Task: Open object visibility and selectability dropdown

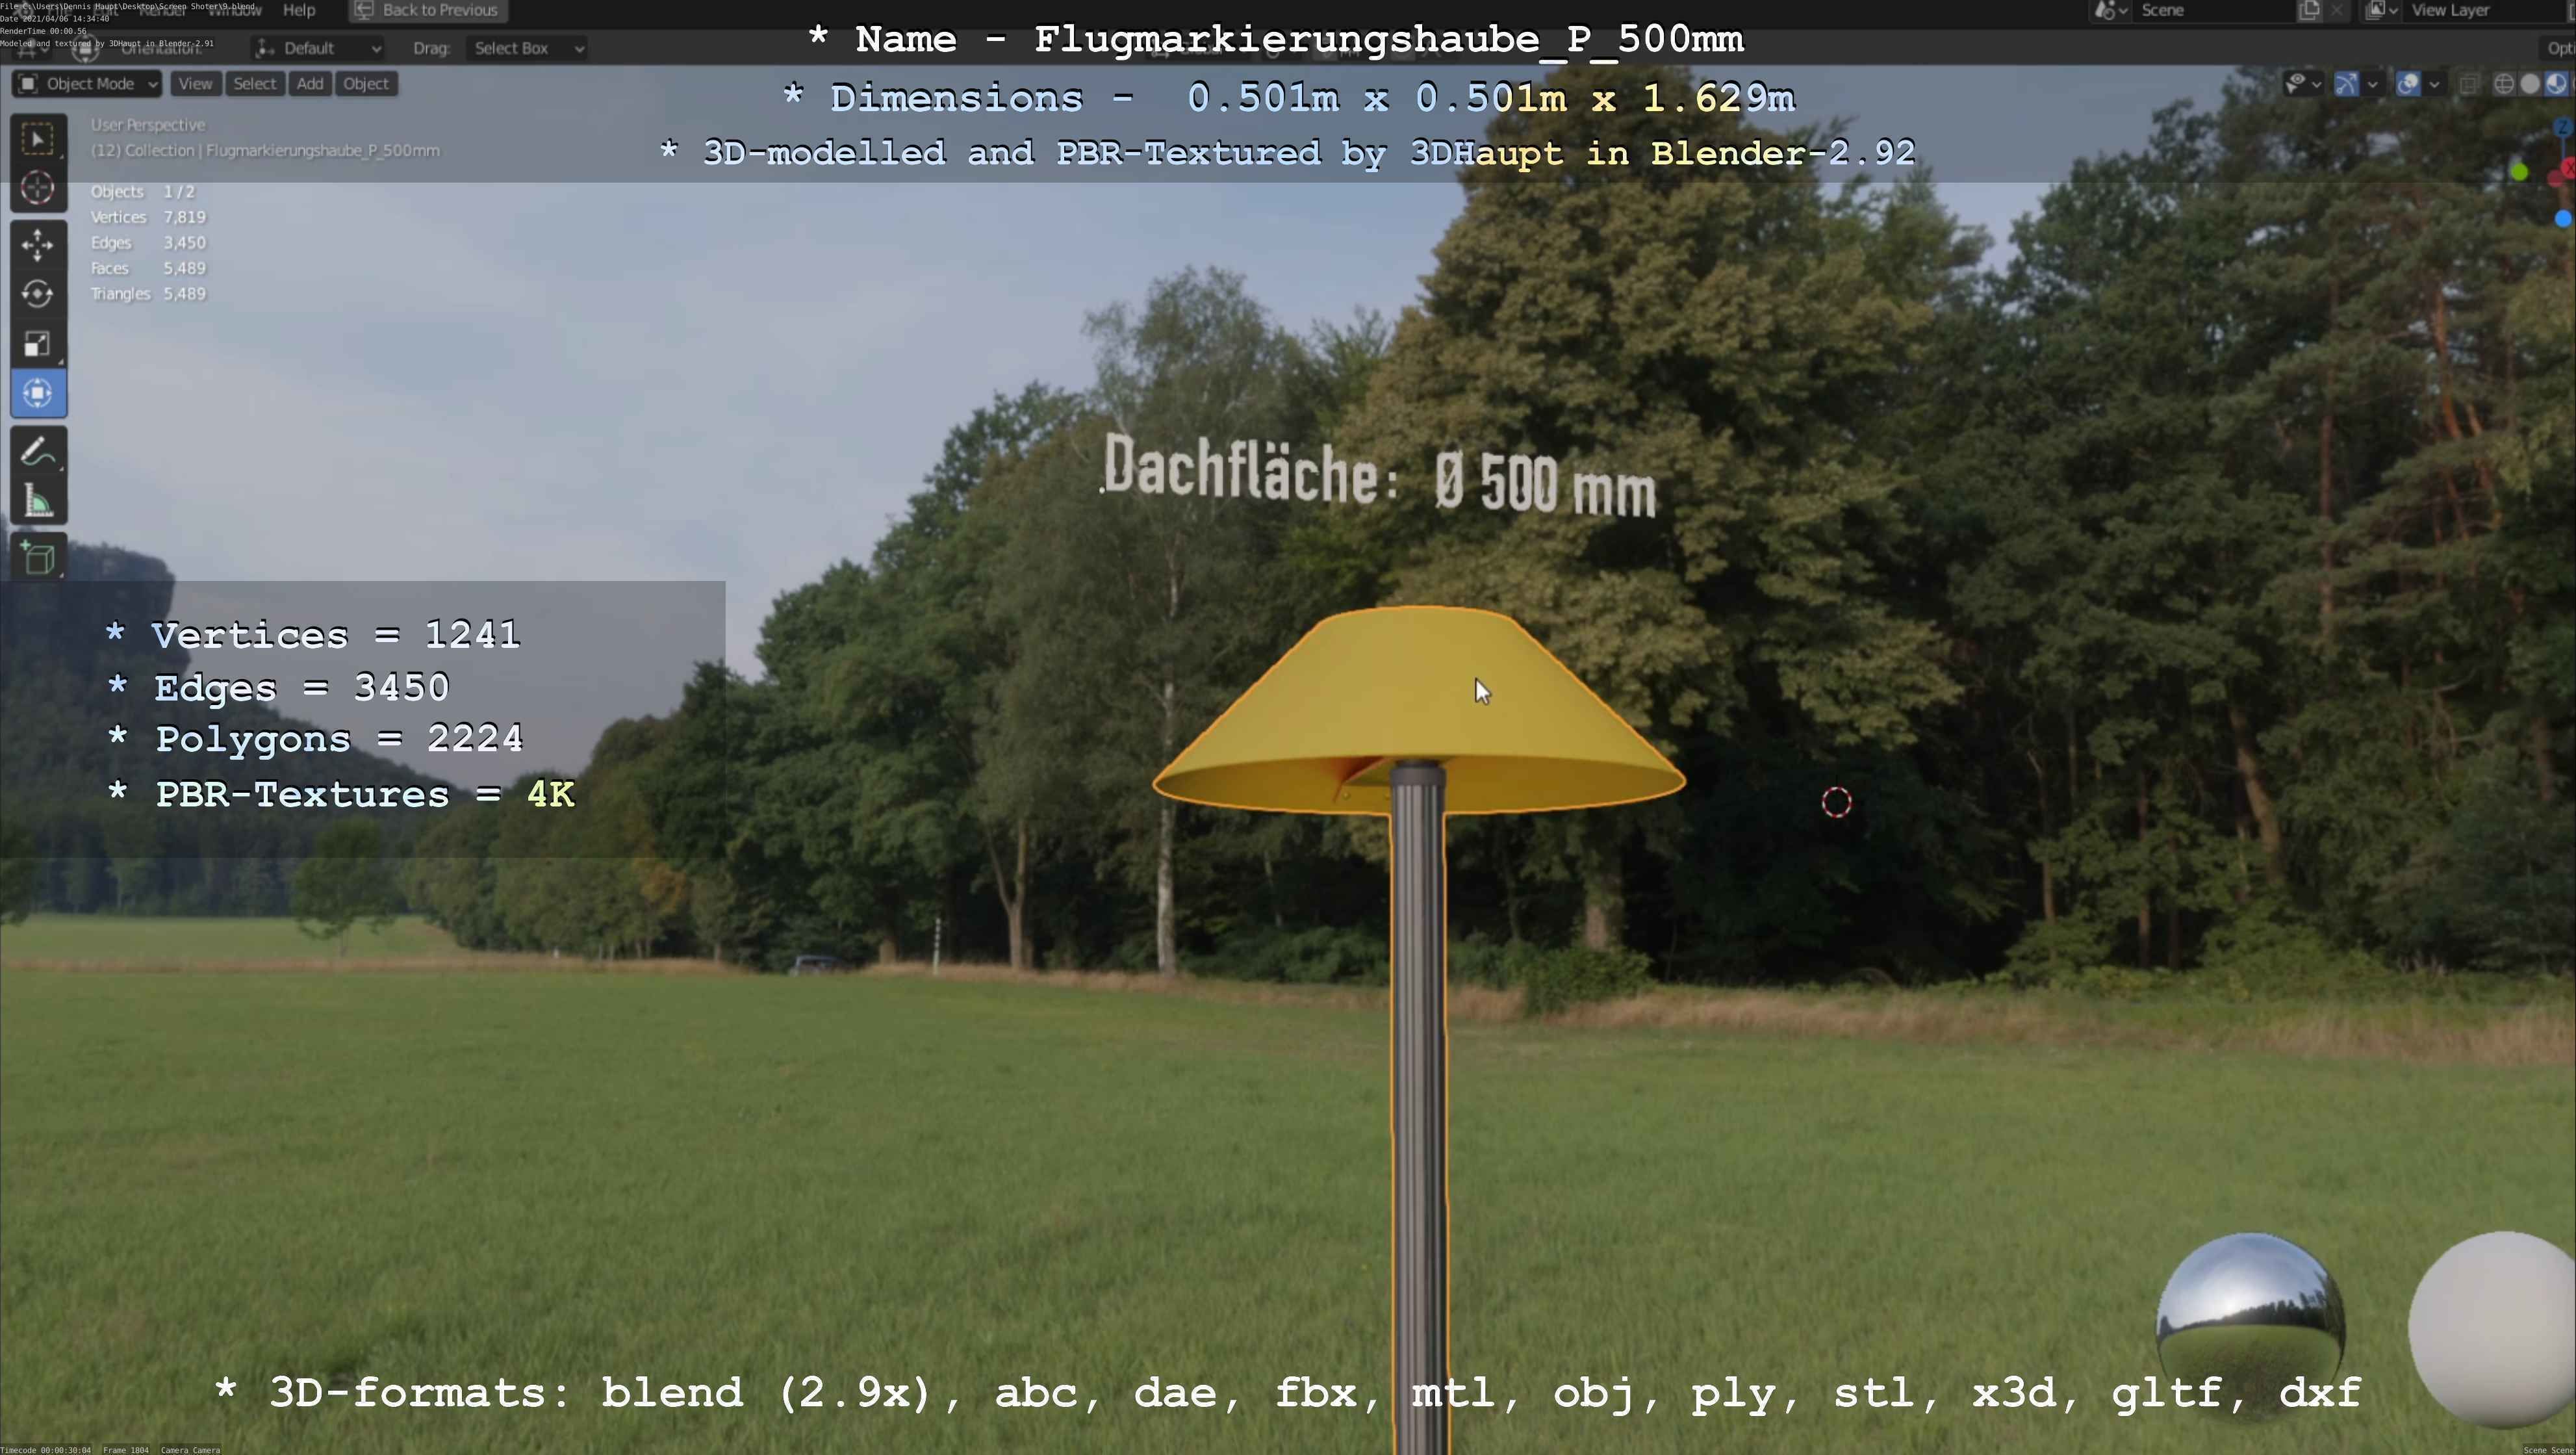Action: tap(2303, 84)
